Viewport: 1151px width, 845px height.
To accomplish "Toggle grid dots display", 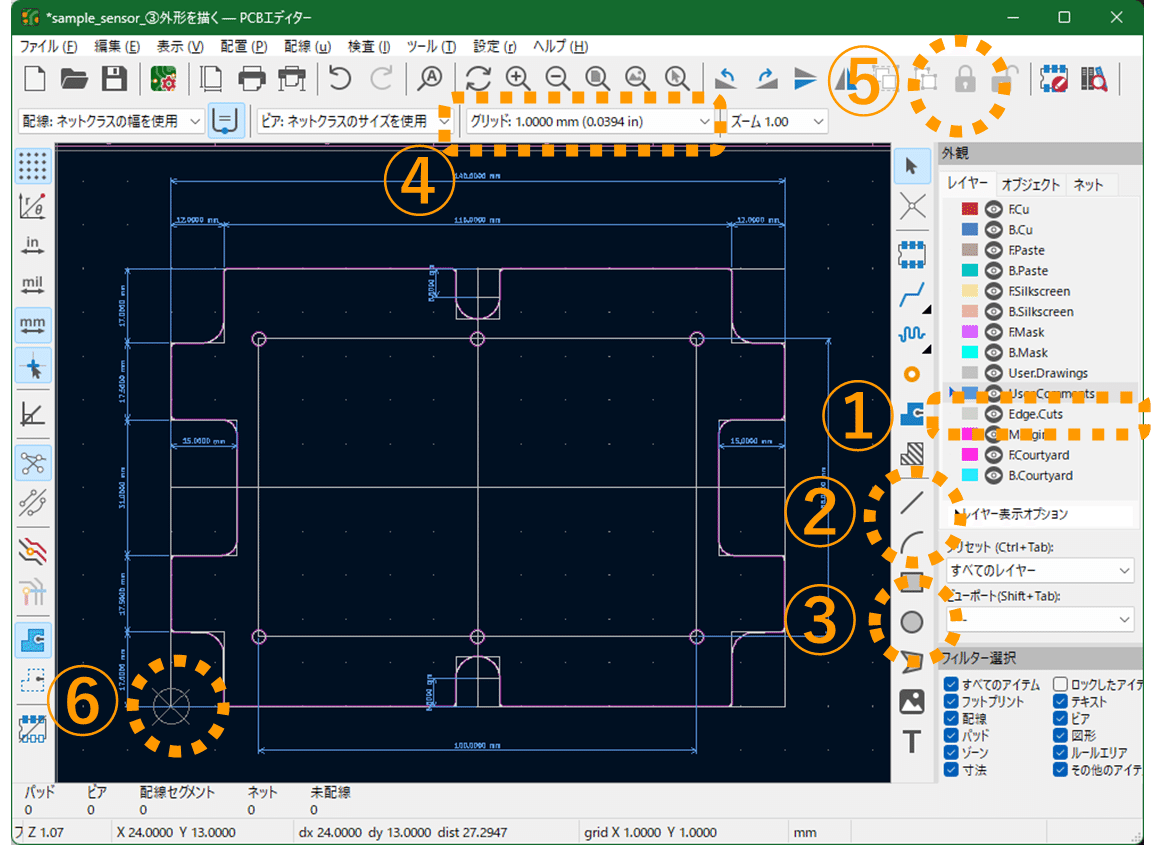I will [x=32, y=166].
